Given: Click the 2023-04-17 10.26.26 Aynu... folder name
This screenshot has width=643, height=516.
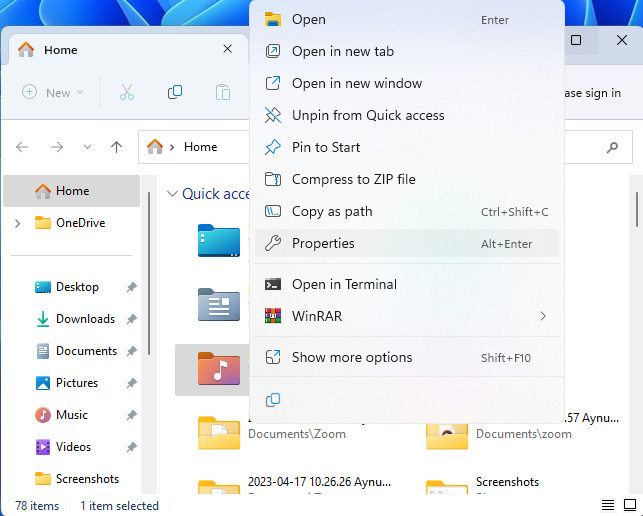Looking at the screenshot, I should (x=319, y=482).
